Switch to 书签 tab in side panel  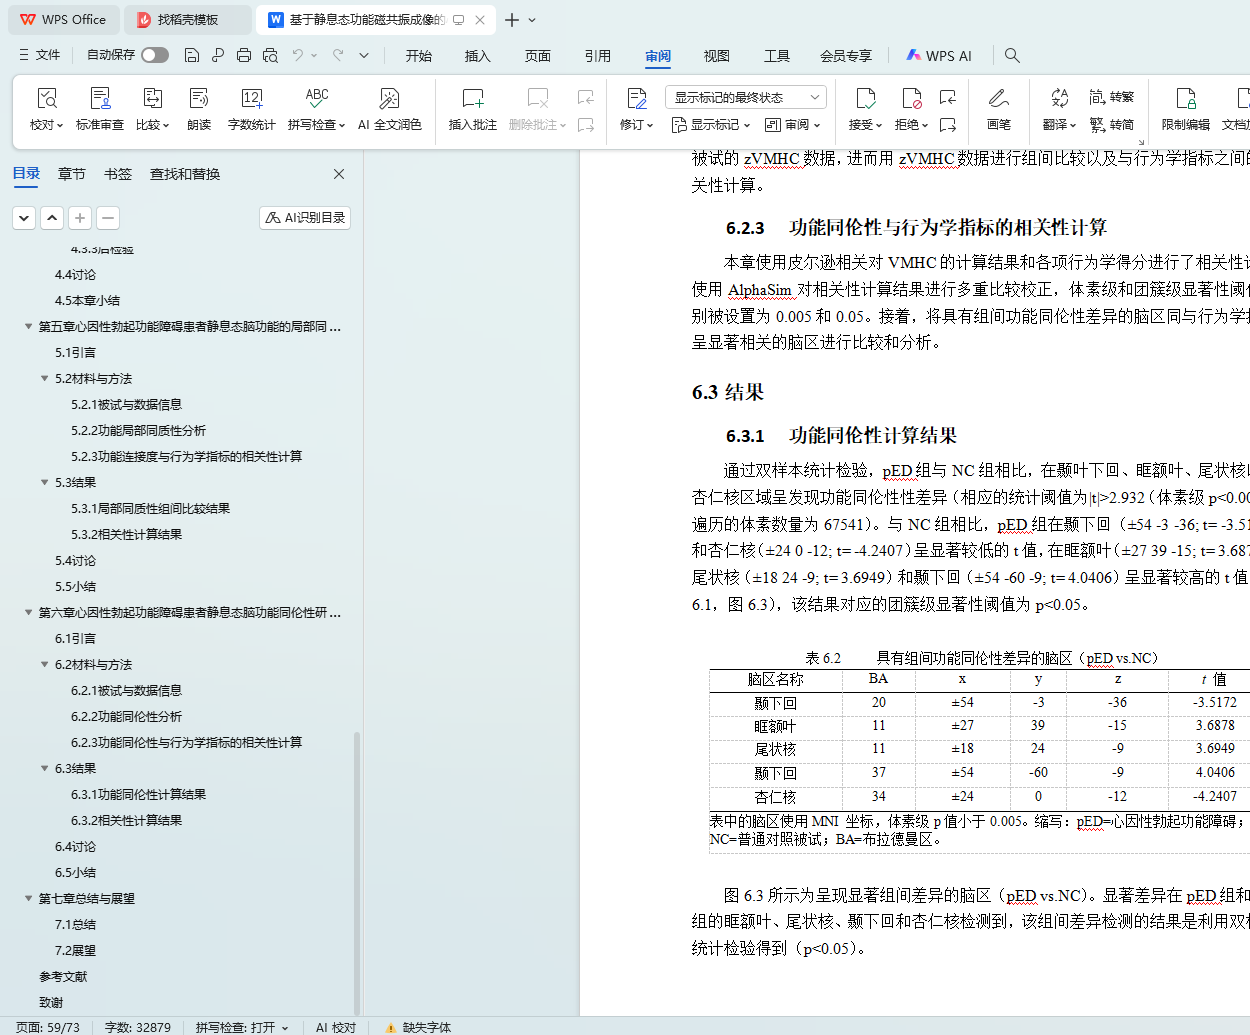coord(118,174)
